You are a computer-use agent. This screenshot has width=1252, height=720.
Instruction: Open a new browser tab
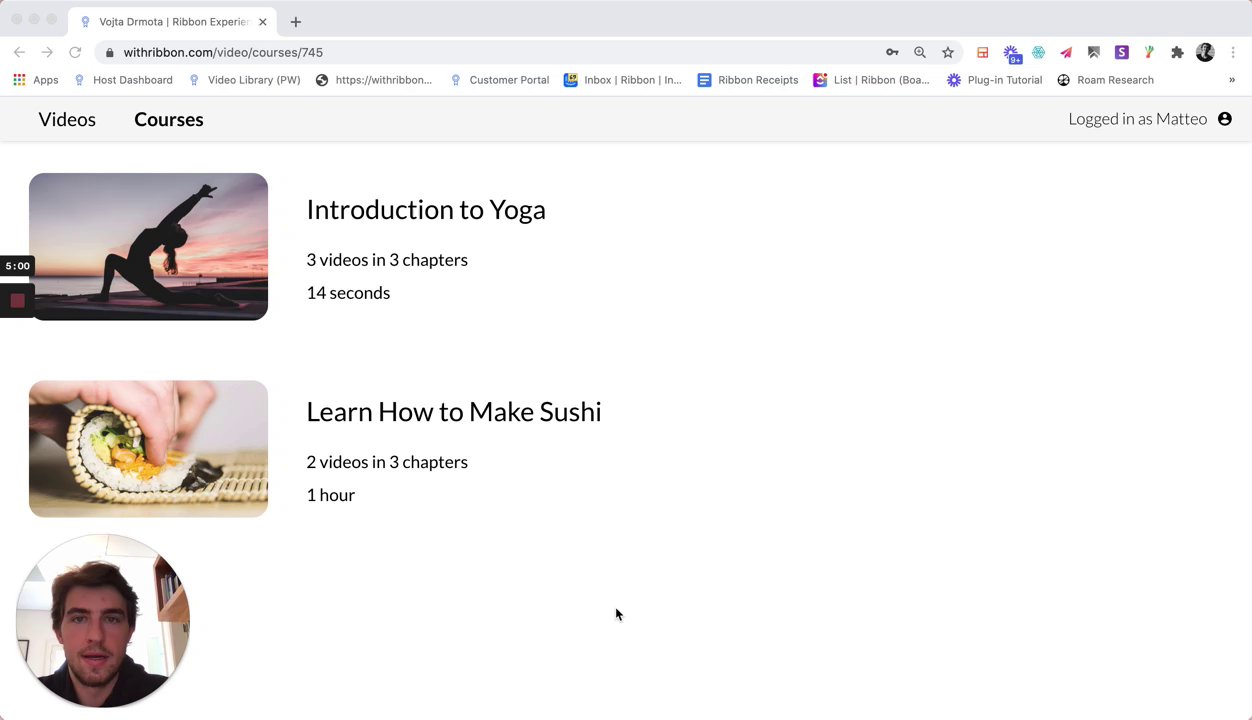(296, 21)
